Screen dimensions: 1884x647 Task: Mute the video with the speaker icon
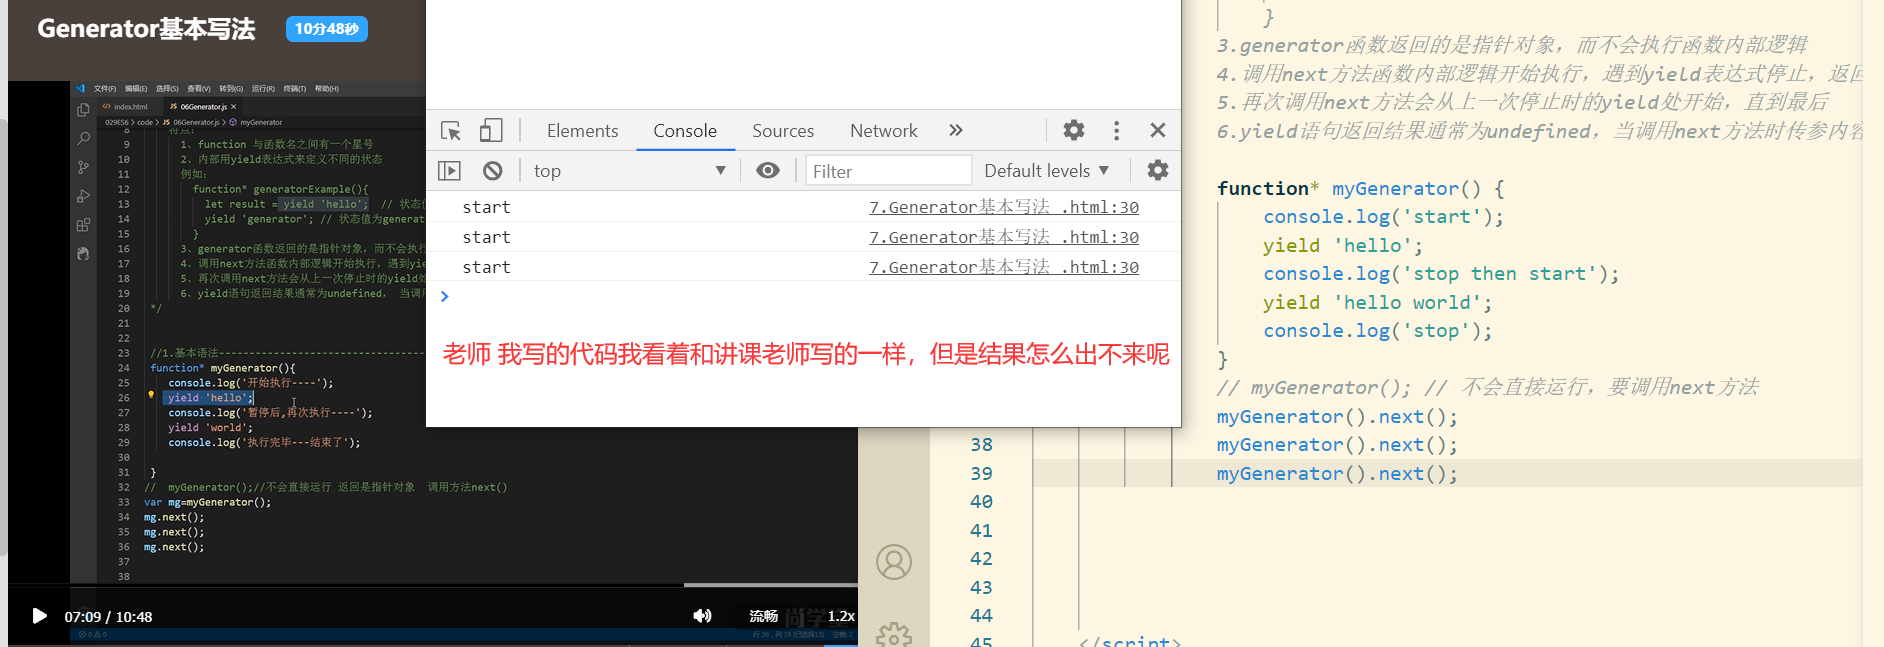702,616
